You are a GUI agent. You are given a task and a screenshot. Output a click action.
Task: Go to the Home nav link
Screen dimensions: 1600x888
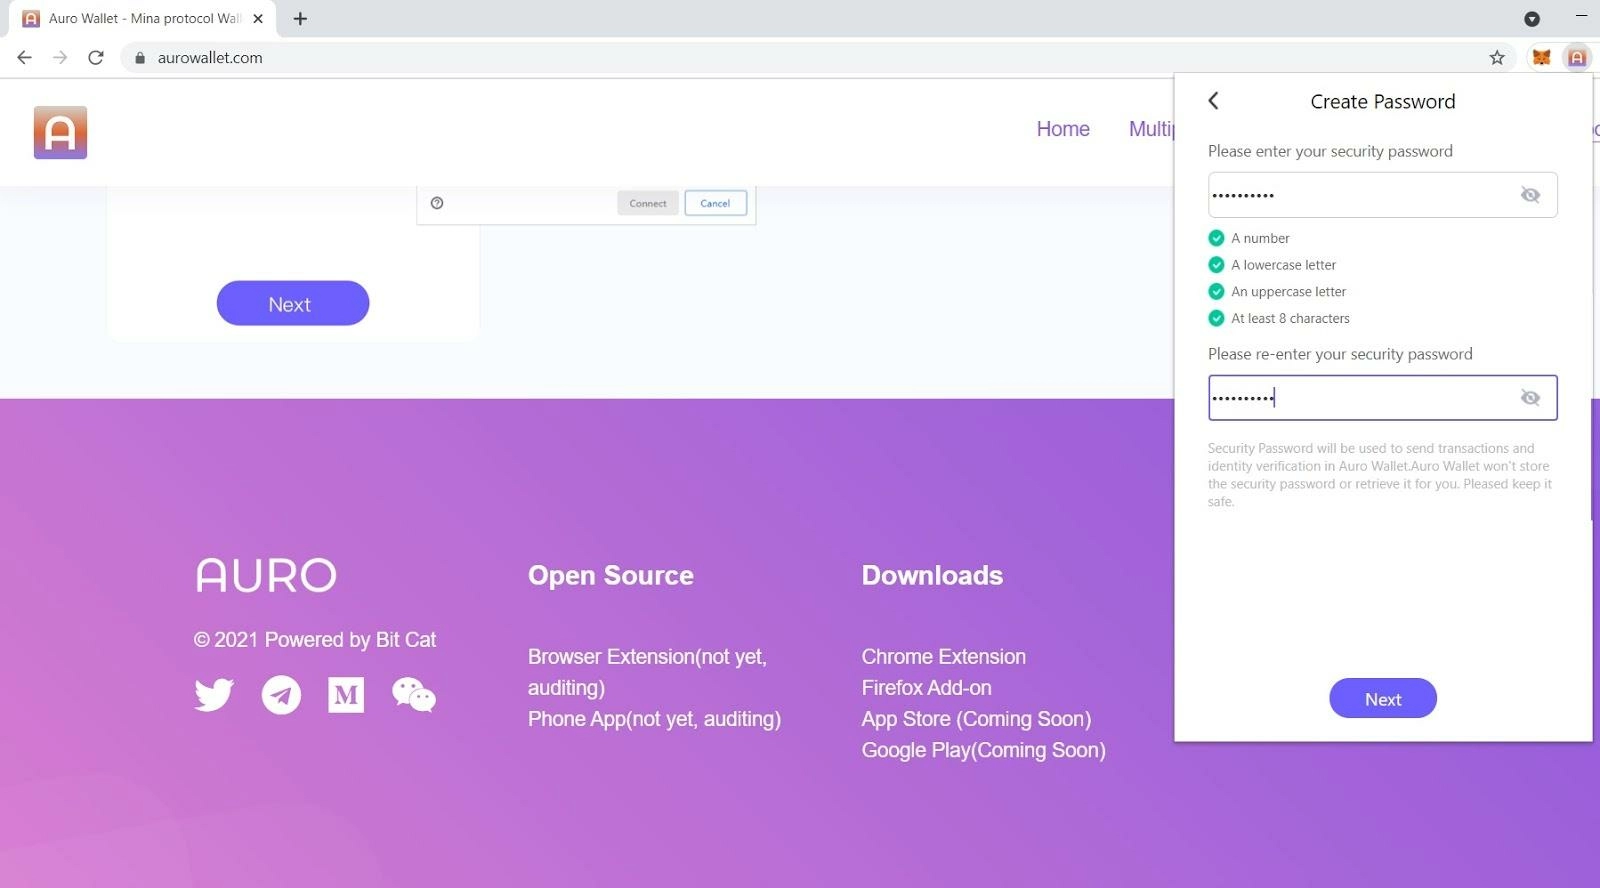click(x=1063, y=129)
